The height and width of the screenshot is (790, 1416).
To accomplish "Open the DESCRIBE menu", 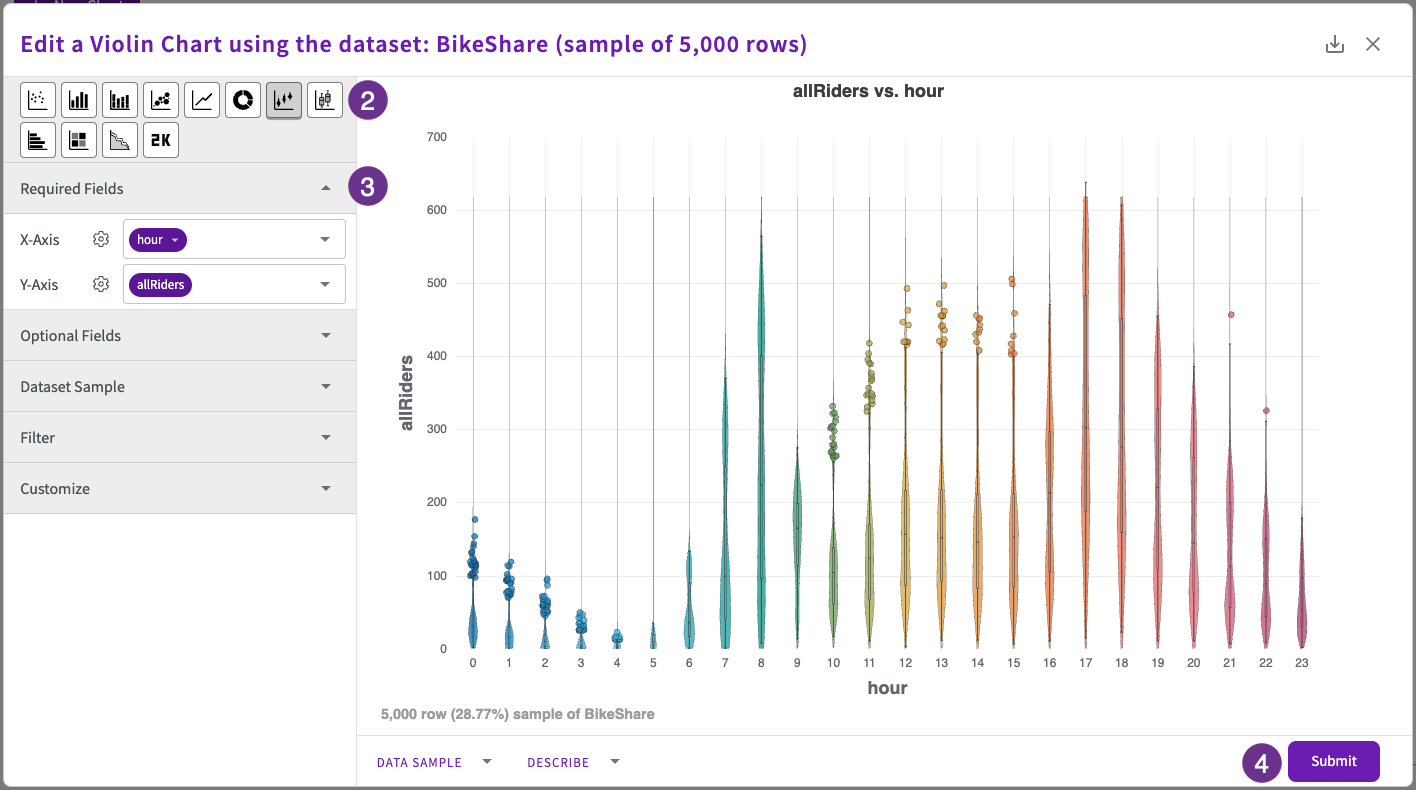I will [x=573, y=762].
